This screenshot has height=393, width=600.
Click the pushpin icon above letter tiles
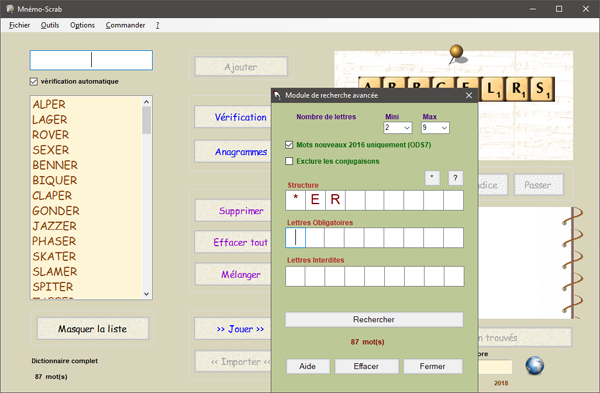(457, 54)
